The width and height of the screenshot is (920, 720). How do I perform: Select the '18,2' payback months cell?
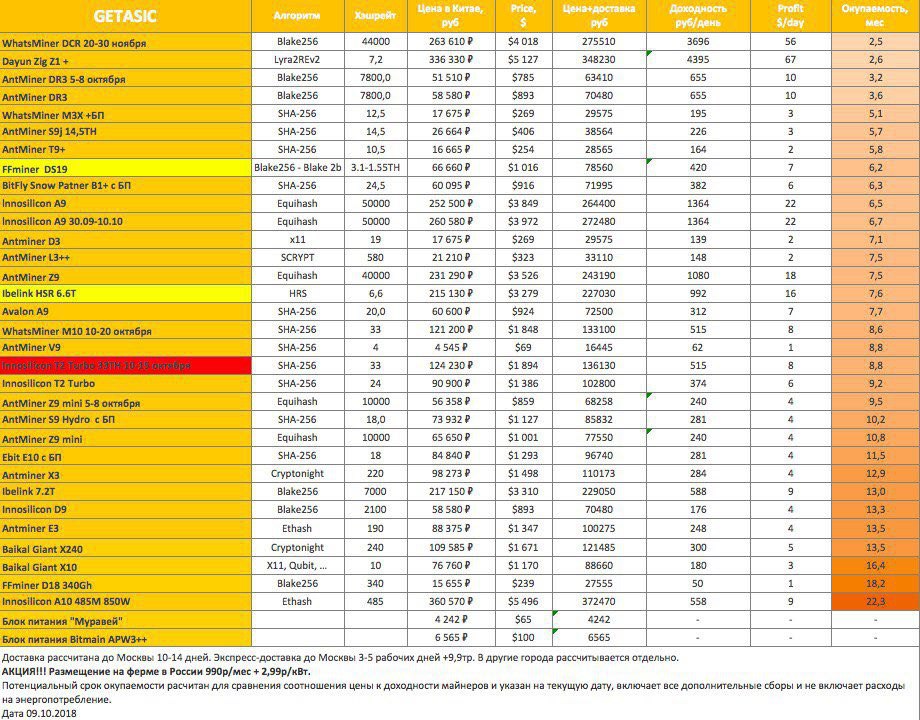pos(875,584)
